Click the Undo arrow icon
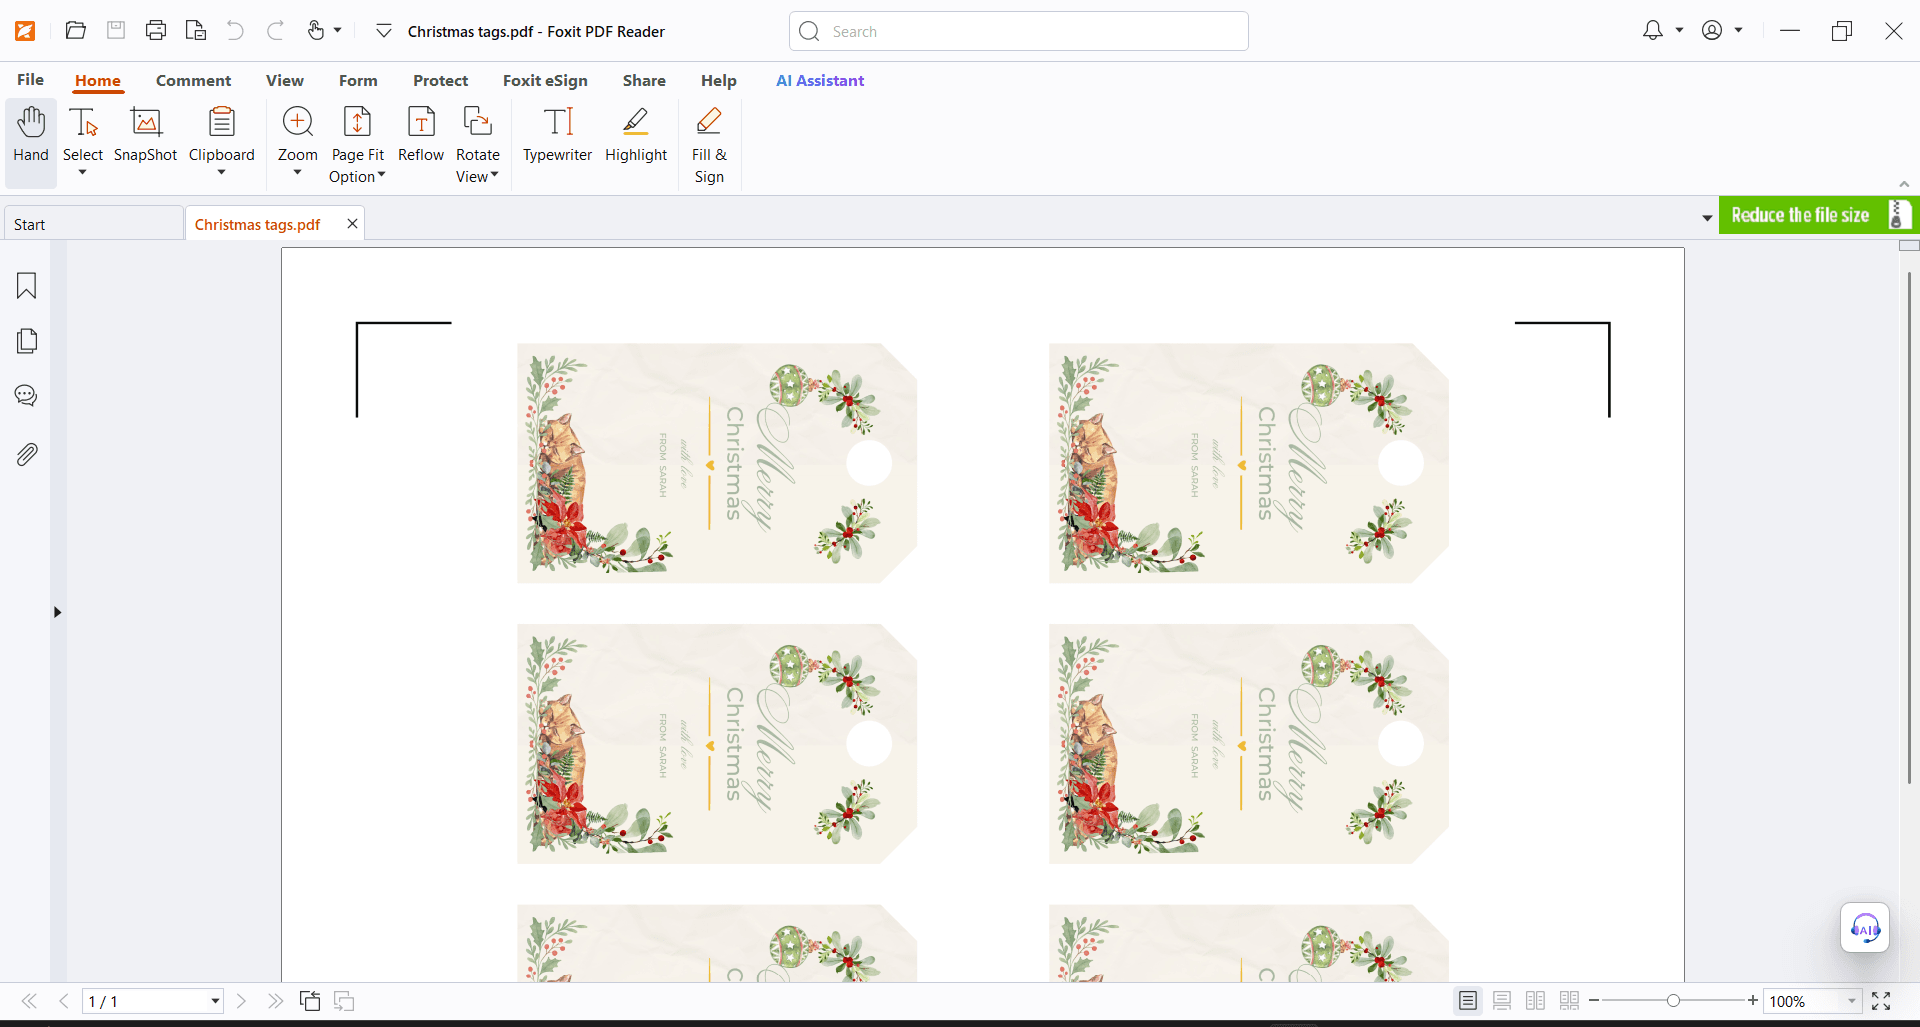 point(235,30)
